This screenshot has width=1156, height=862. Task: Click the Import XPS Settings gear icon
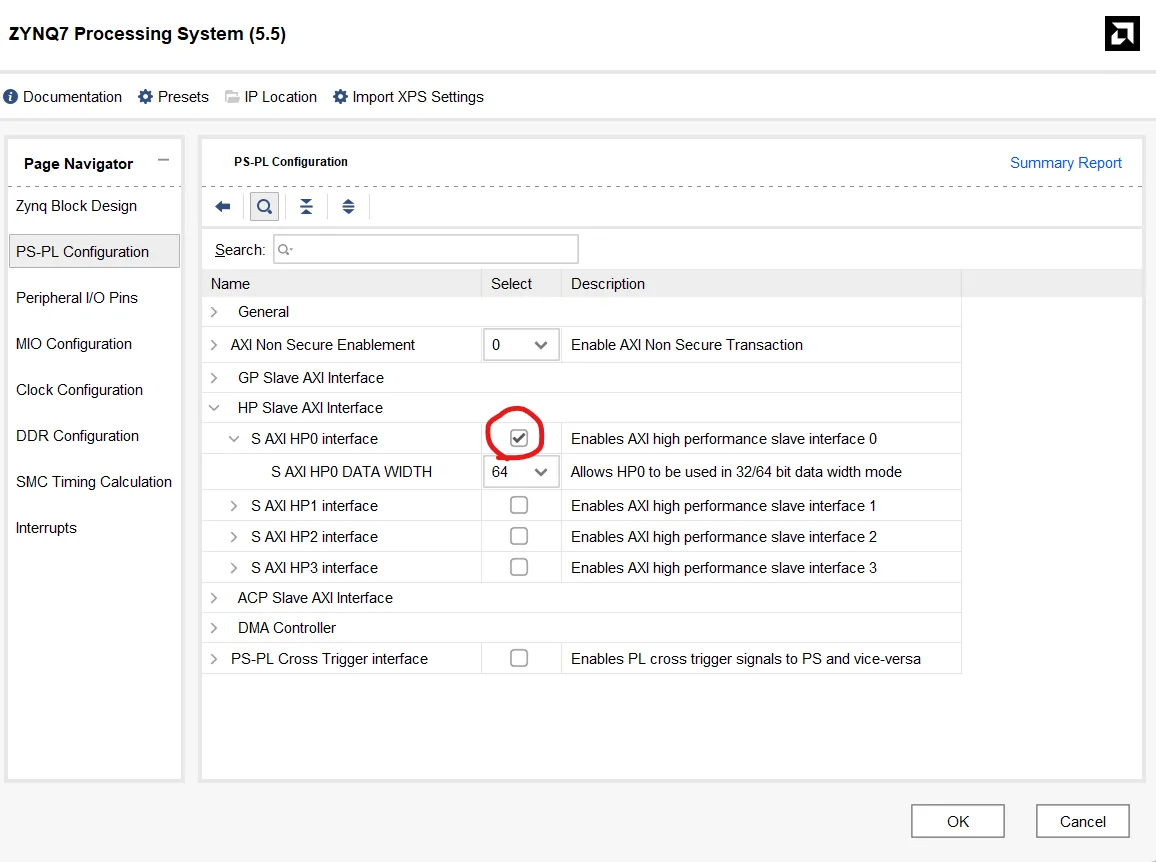(340, 97)
